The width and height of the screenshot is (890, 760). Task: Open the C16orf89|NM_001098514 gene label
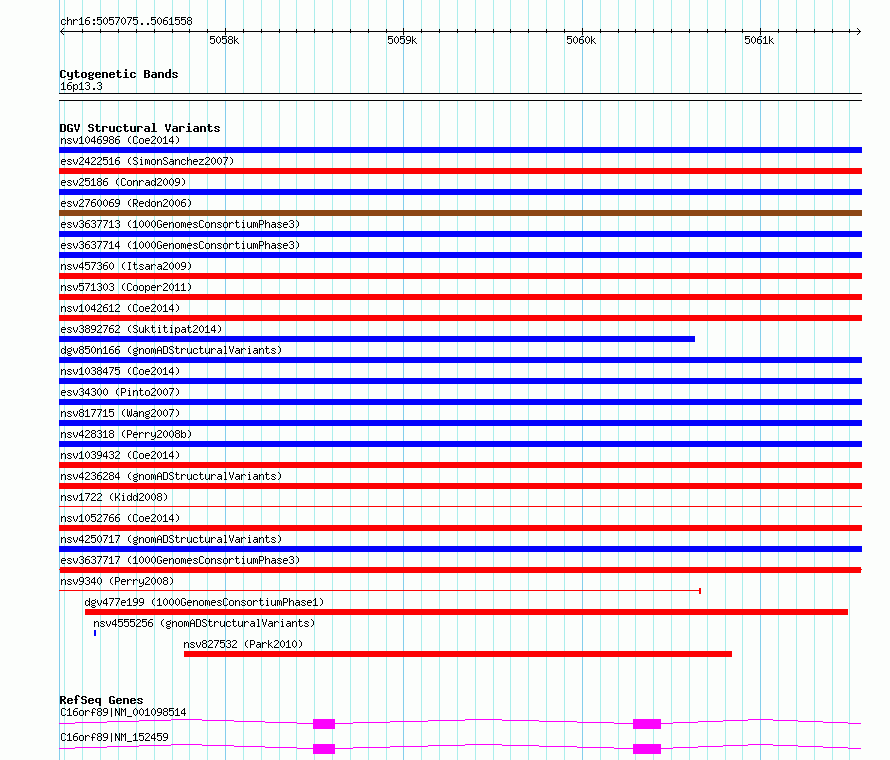pyautogui.click(x=123, y=712)
